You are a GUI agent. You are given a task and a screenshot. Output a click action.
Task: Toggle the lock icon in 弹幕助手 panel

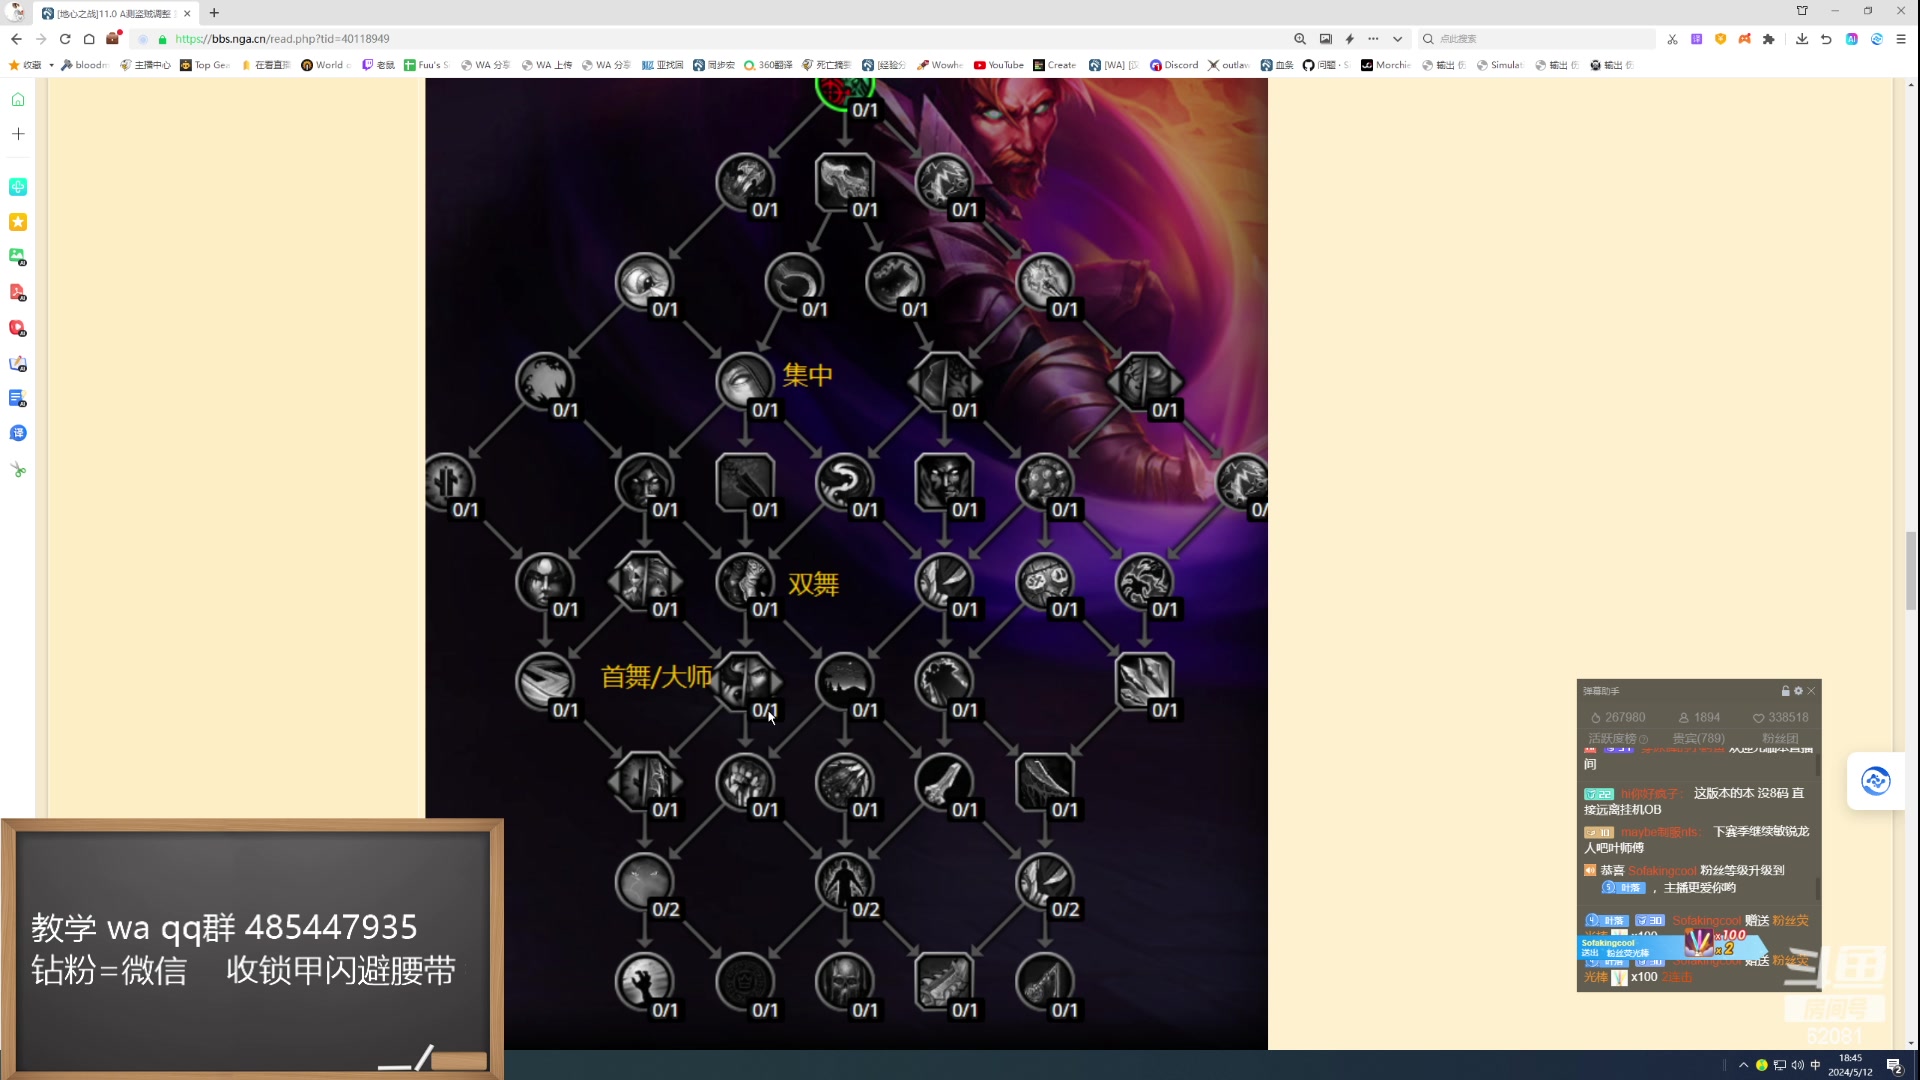[x=1785, y=691]
